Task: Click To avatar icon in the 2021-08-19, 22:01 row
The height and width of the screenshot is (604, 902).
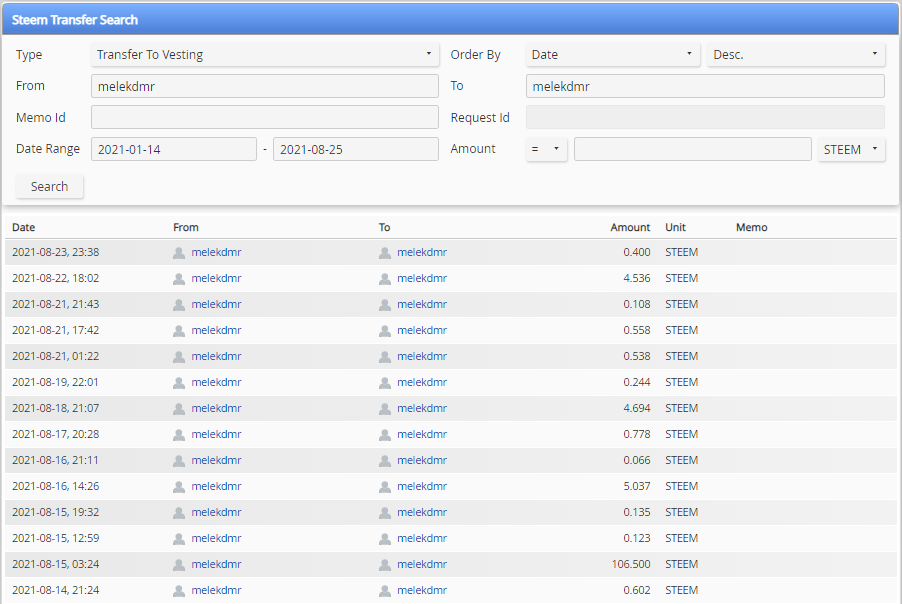Action: pyautogui.click(x=385, y=383)
